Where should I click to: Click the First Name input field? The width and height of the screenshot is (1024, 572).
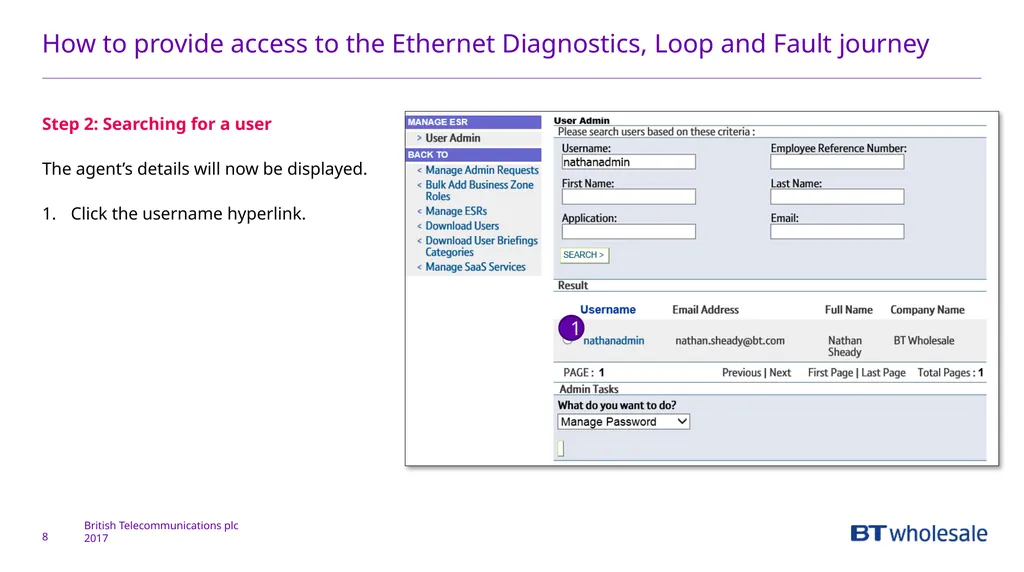tap(628, 197)
